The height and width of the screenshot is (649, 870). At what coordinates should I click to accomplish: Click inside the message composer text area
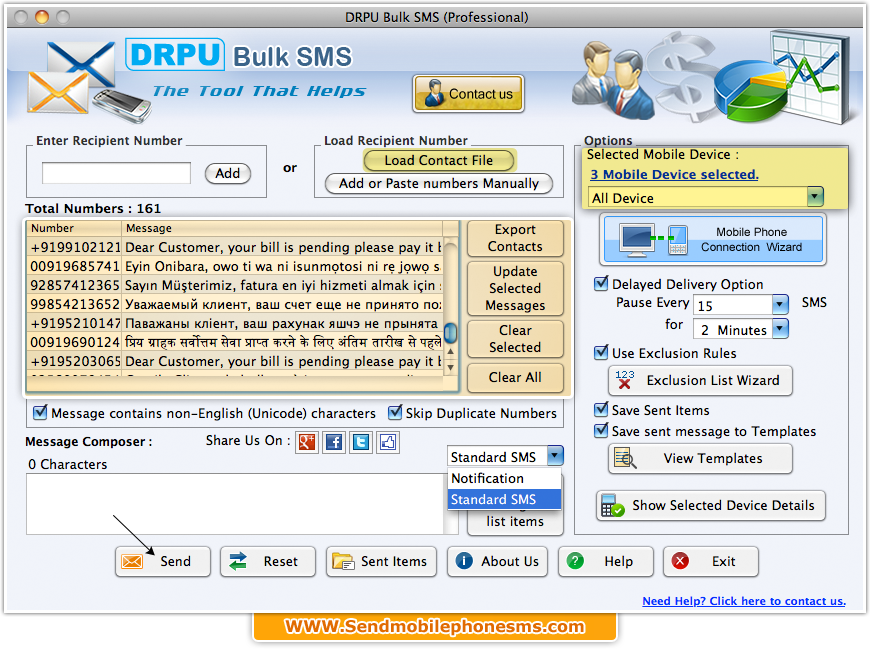[235, 504]
